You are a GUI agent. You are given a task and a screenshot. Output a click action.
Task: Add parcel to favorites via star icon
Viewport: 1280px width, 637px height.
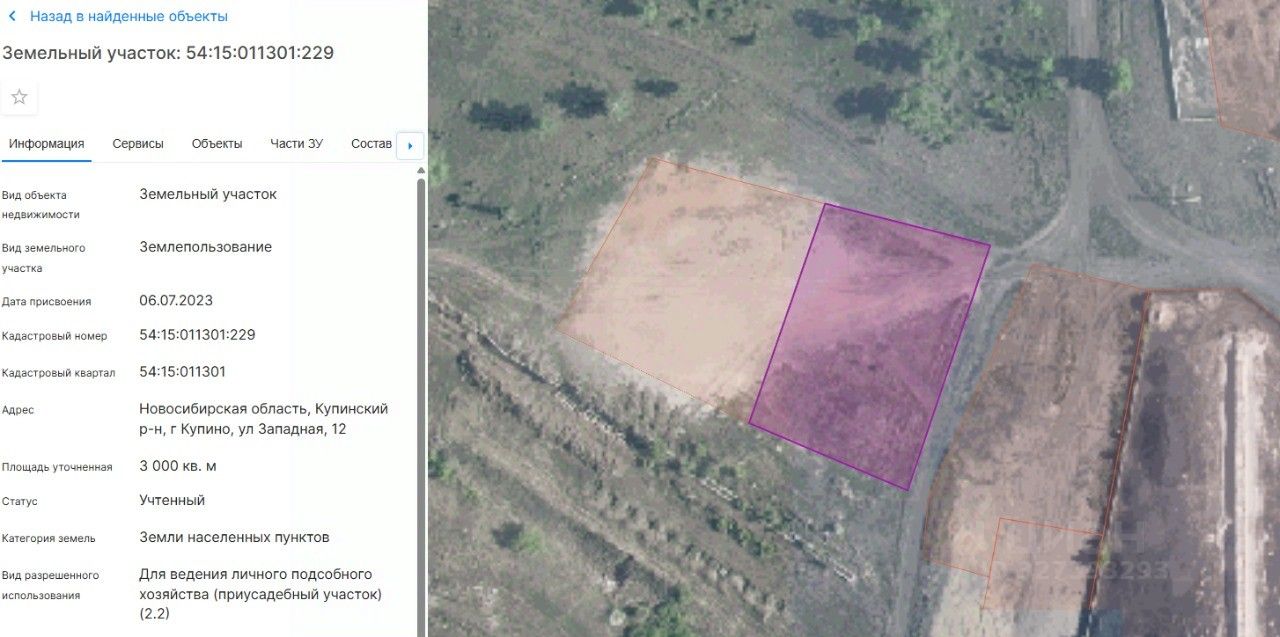[x=19, y=97]
